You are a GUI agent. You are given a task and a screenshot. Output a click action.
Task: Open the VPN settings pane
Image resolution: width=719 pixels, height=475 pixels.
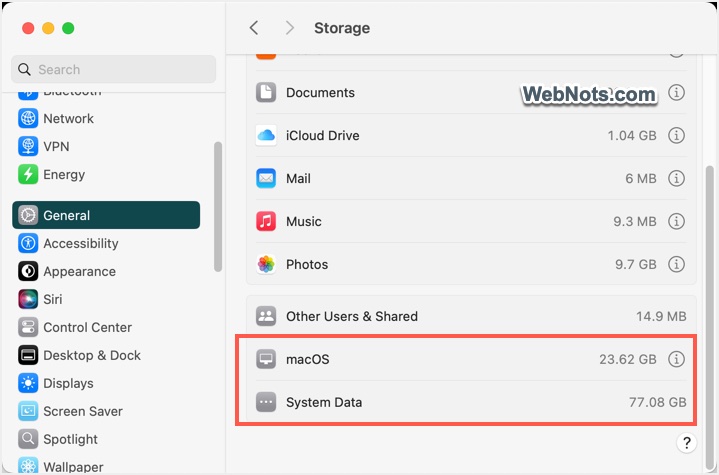[x=106, y=146]
